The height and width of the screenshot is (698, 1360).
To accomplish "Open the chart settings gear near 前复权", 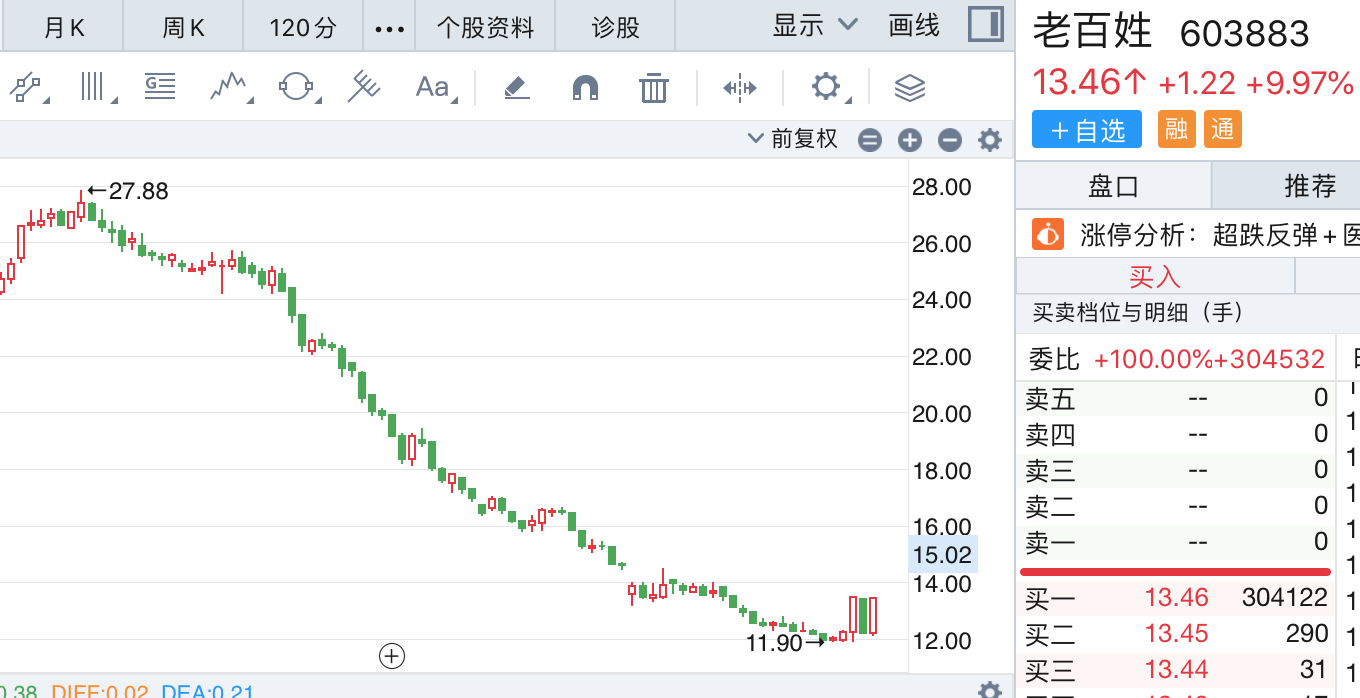I will [990, 140].
